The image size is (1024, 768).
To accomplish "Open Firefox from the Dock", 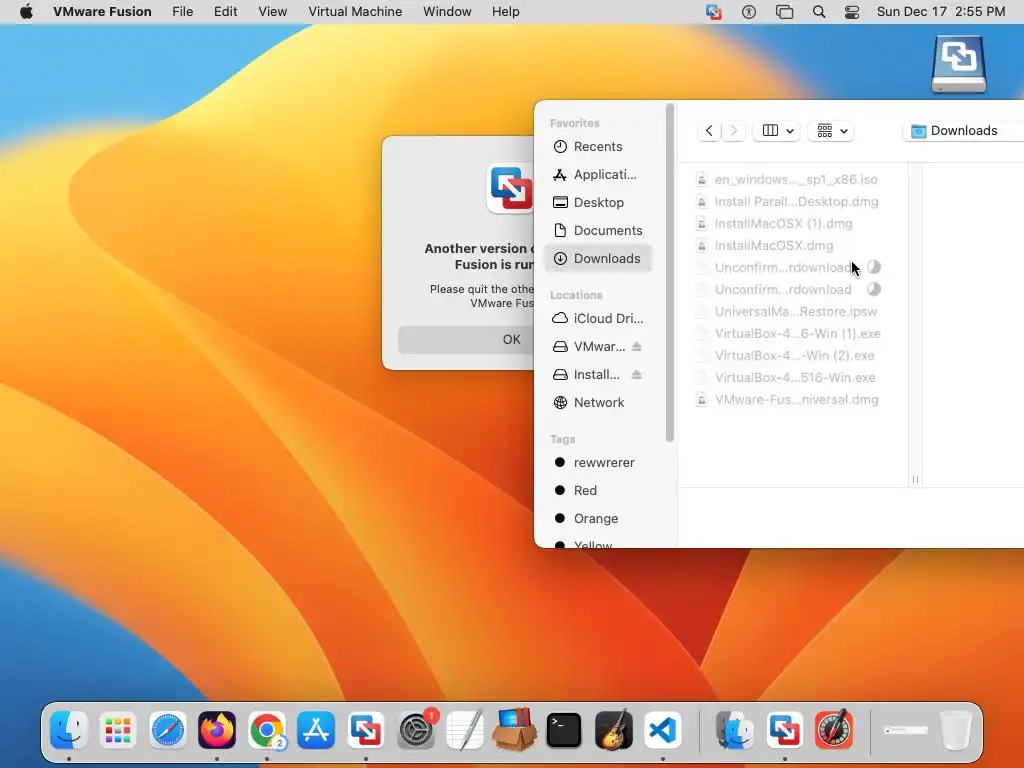I will pyautogui.click(x=217, y=729).
